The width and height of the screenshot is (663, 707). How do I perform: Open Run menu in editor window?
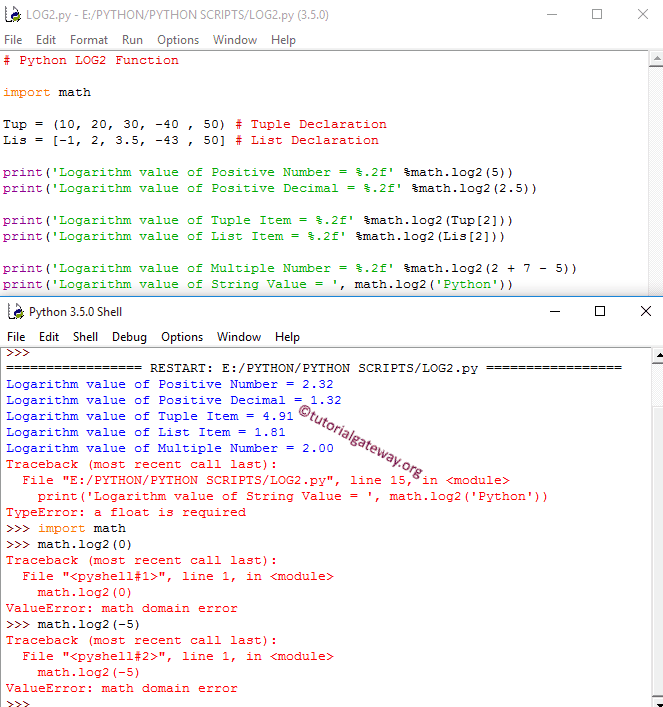click(x=132, y=40)
